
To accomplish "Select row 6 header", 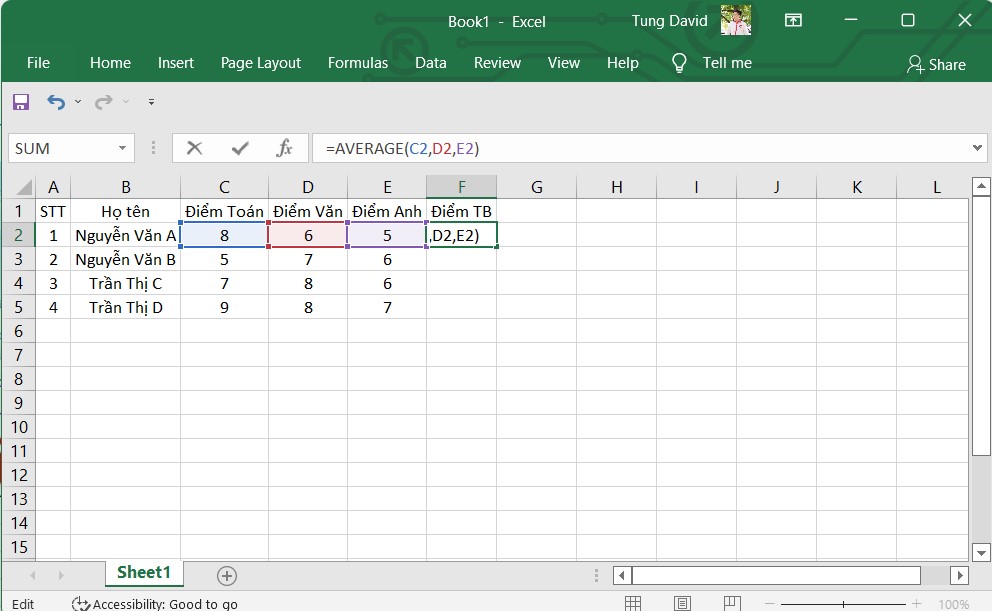I will pyautogui.click(x=18, y=331).
